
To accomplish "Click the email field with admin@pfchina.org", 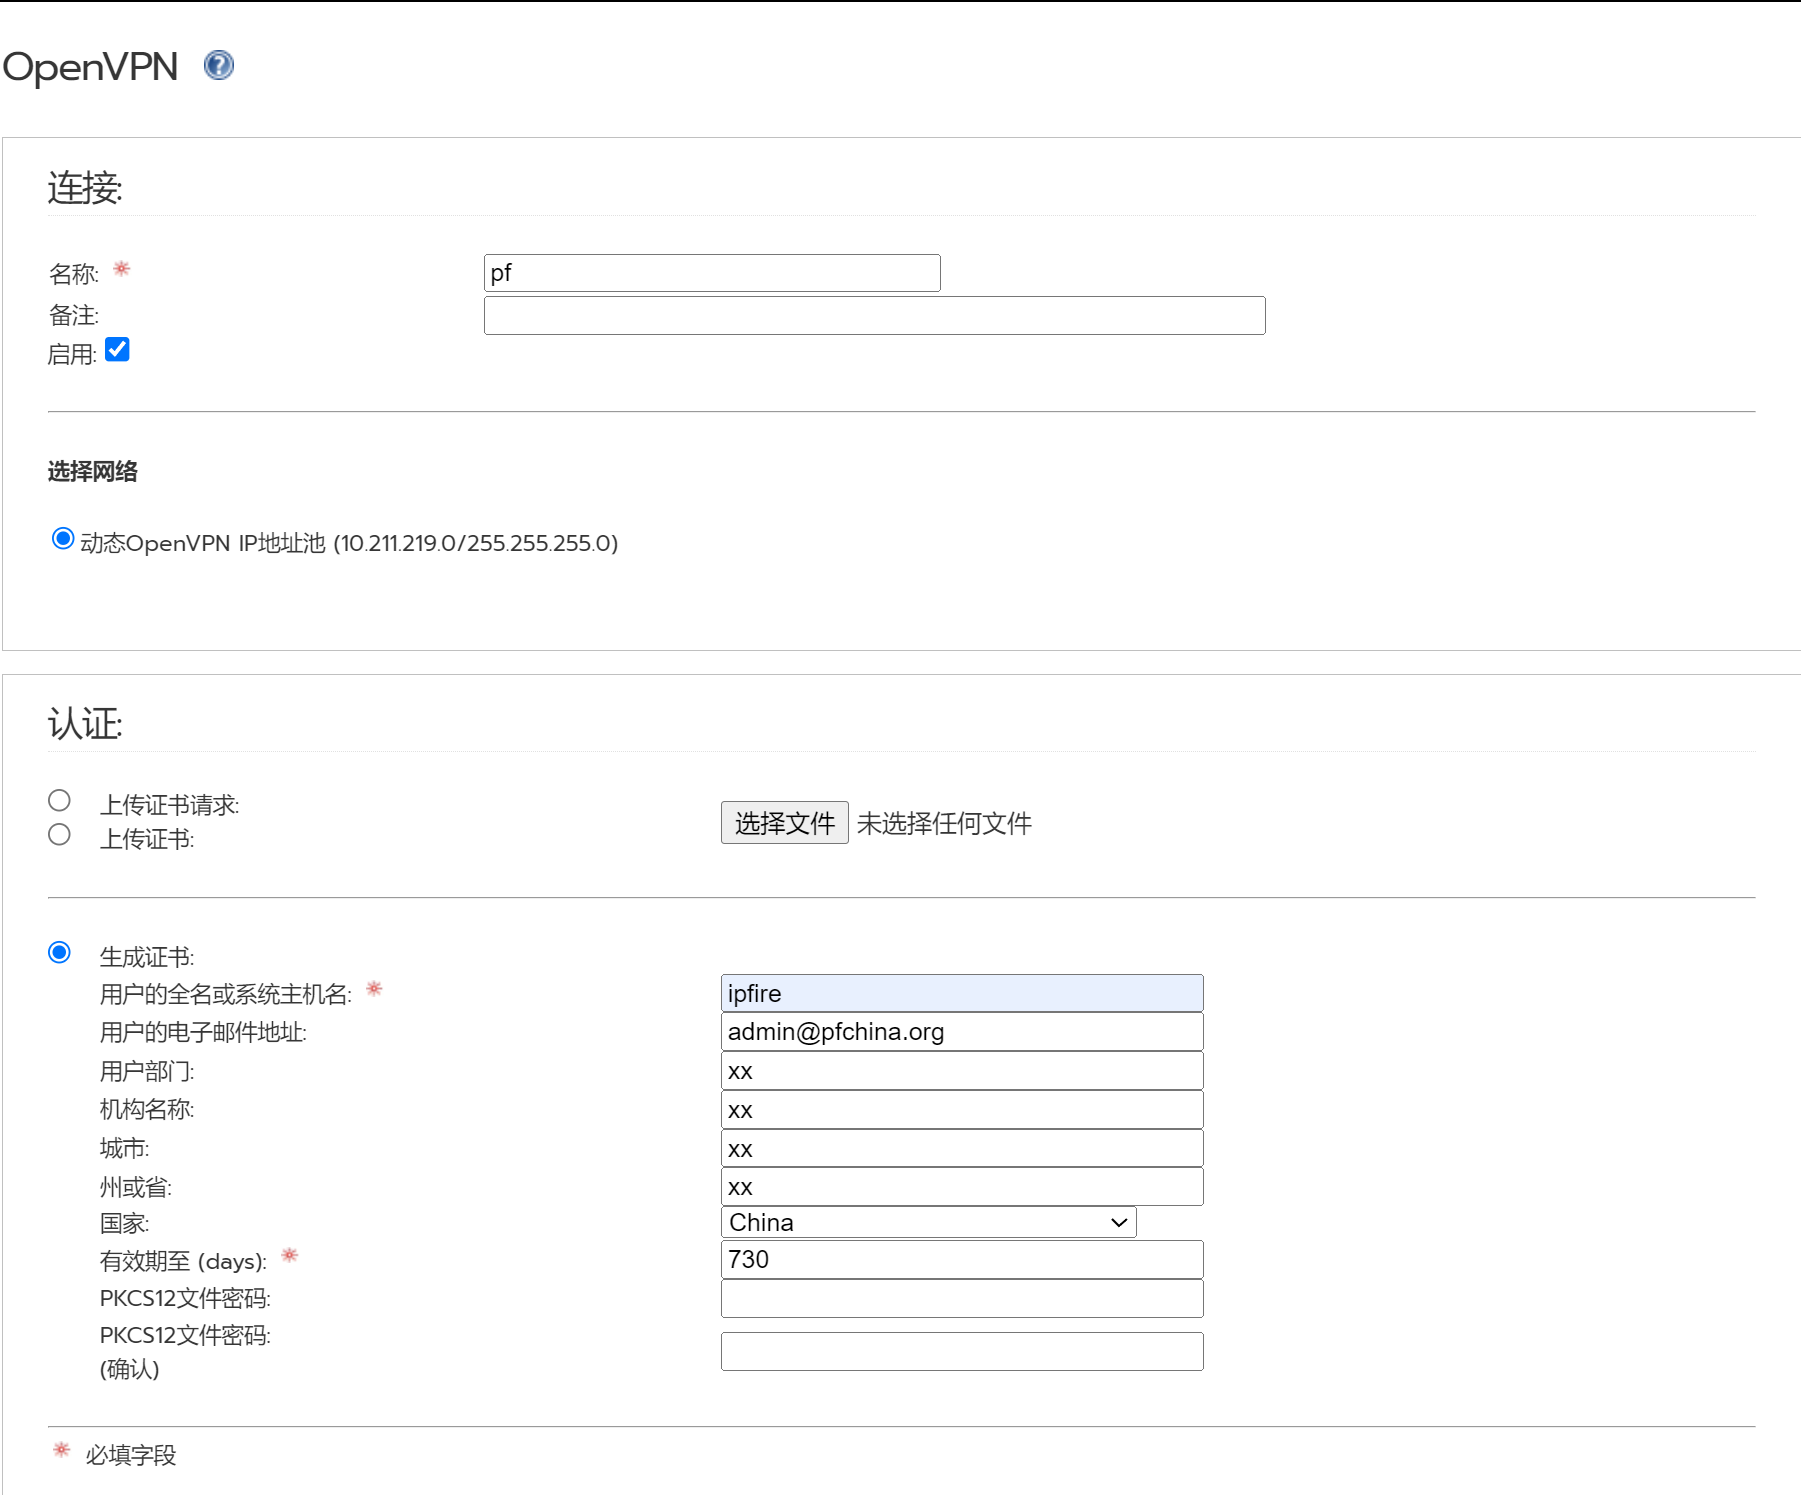I will tap(961, 1032).
